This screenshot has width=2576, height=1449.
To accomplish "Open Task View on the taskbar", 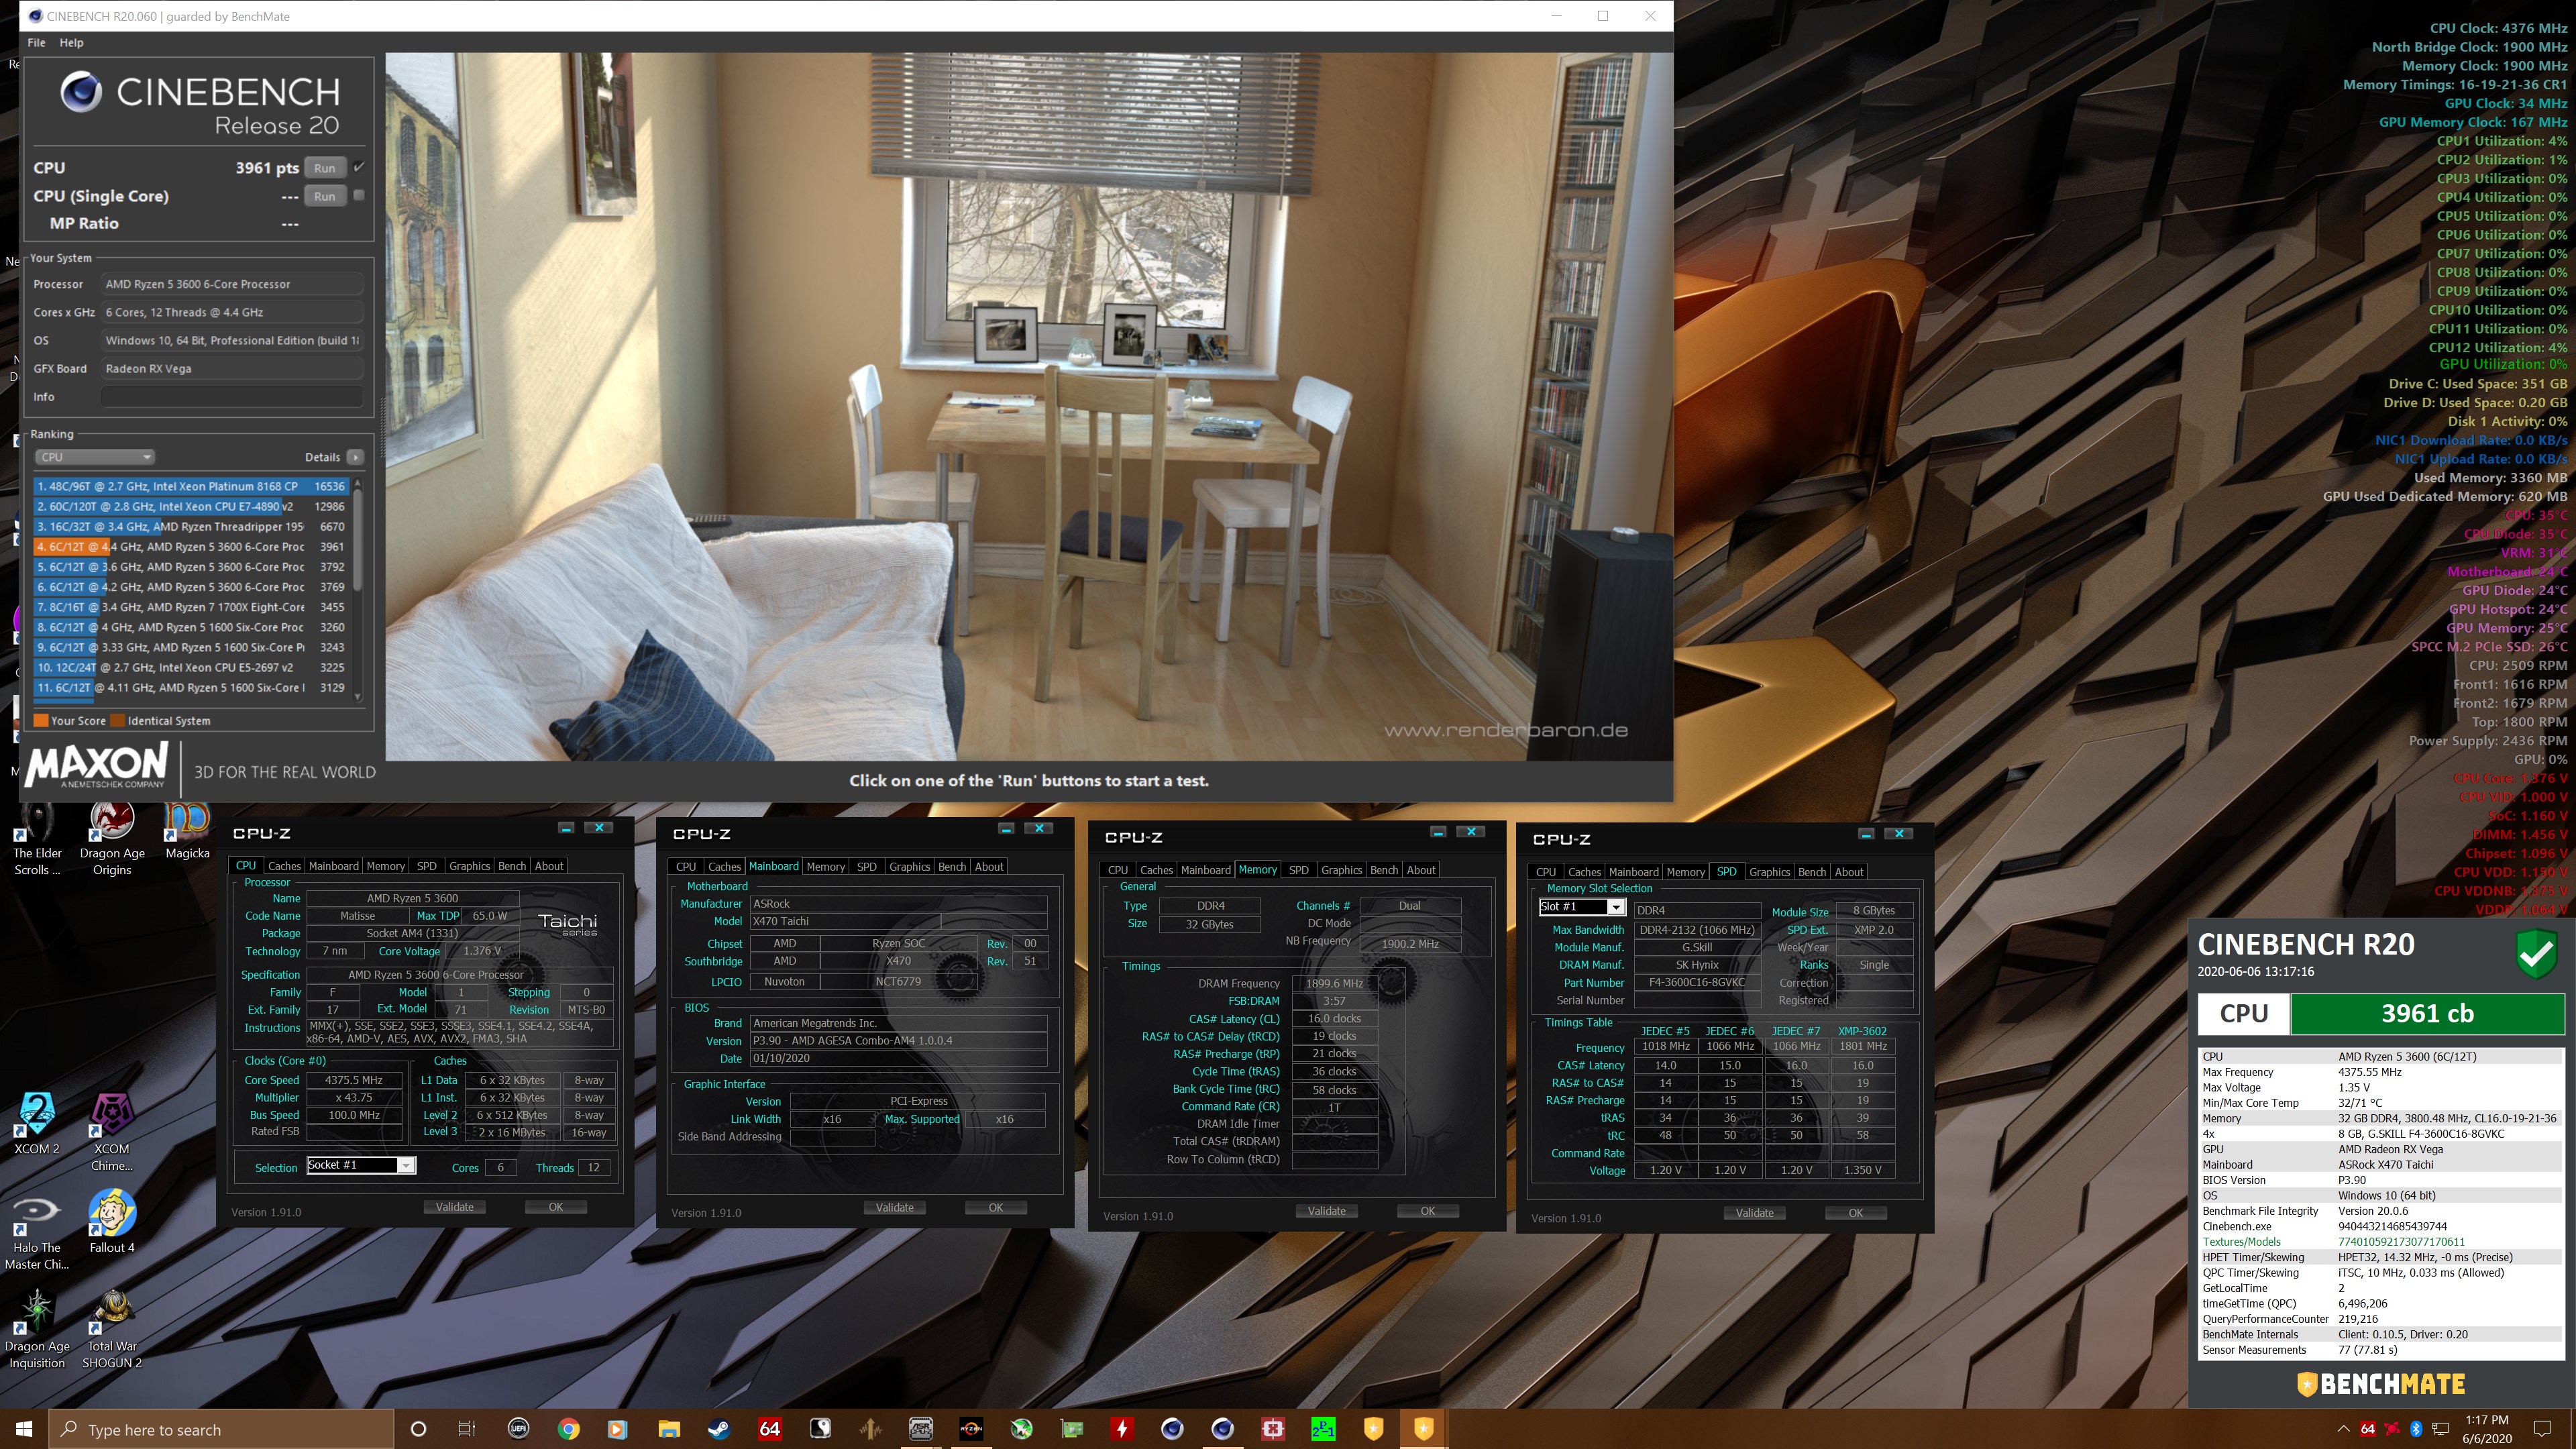I will [x=467, y=1429].
